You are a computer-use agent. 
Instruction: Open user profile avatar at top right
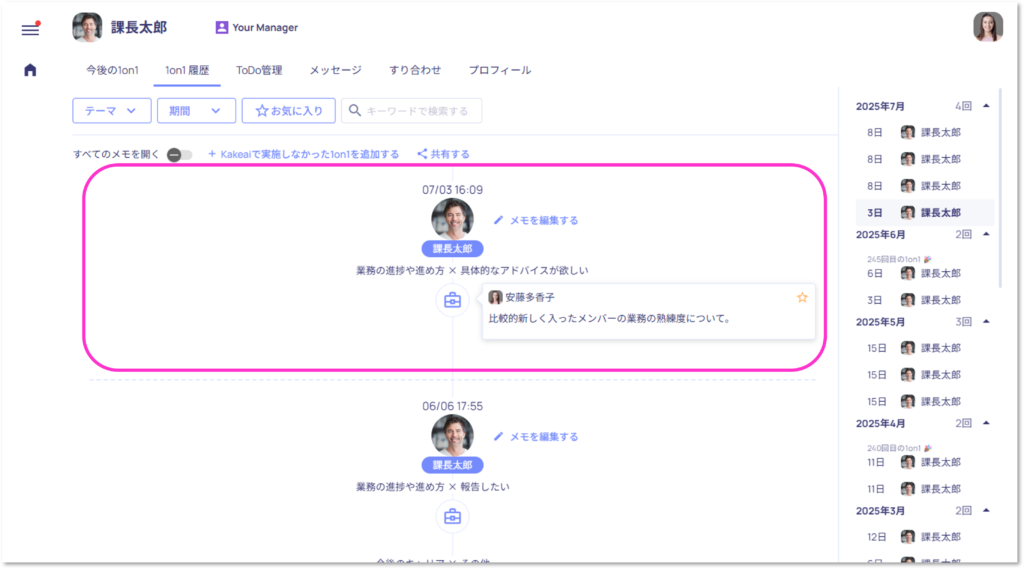[x=987, y=27]
